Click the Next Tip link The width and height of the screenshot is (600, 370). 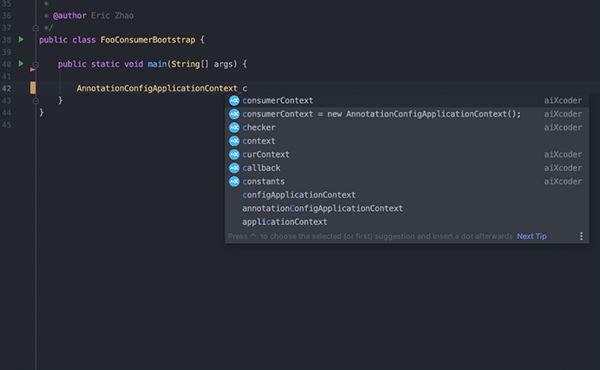[x=532, y=236]
